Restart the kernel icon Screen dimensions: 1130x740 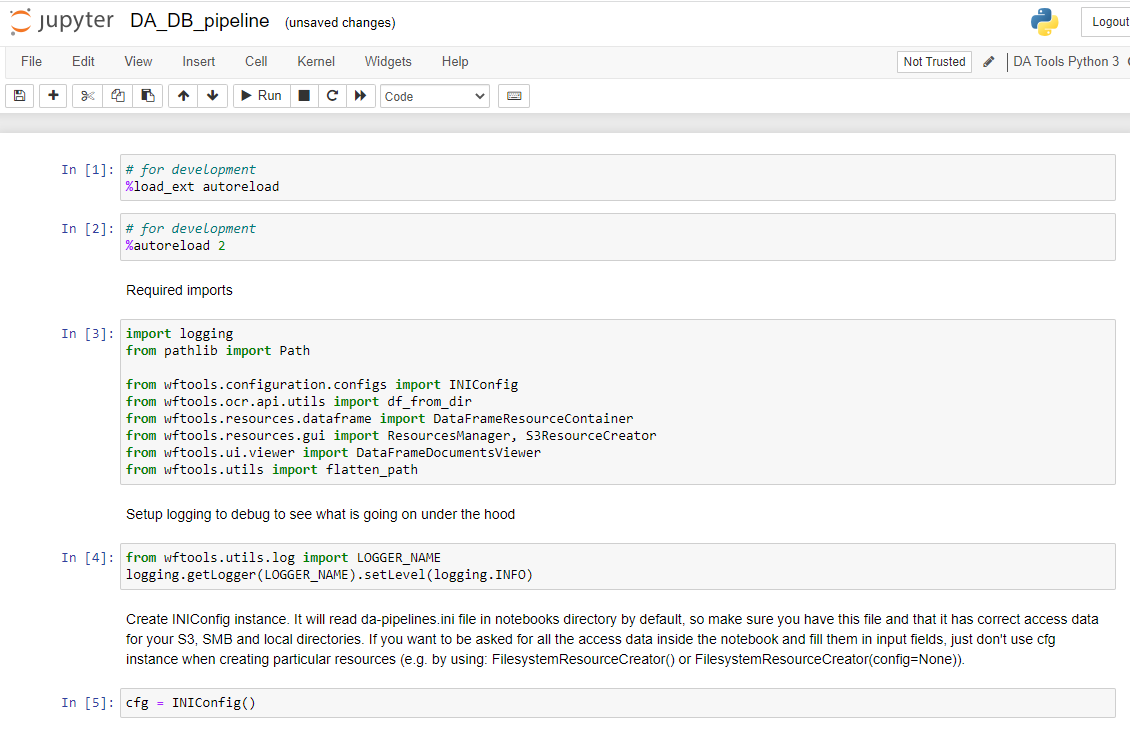[x=332, y=96]
